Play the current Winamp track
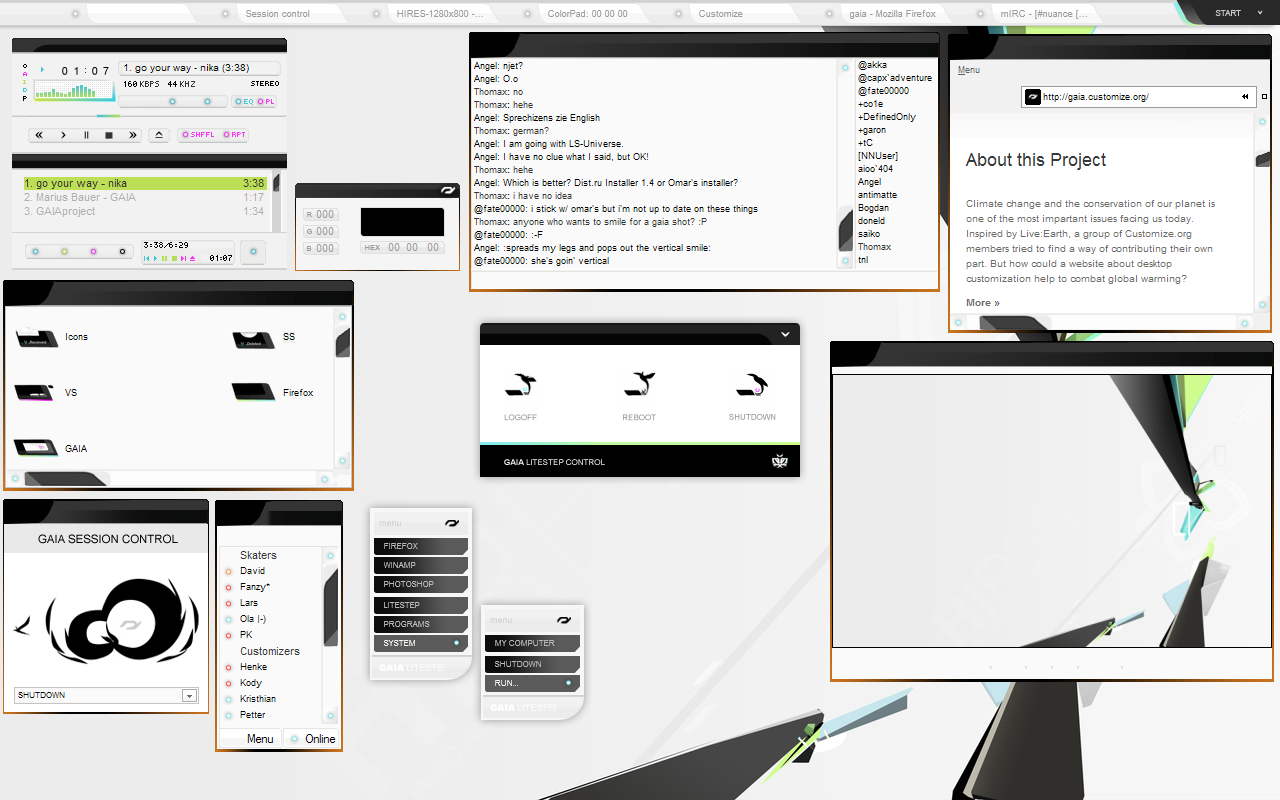Image resolution: width=1280 pixels, height=800 pixels. (x=63, y=135)
